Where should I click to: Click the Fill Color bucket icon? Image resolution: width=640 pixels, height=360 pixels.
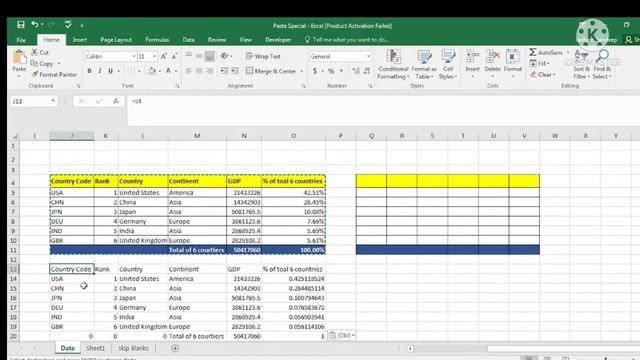pos(152,71)
